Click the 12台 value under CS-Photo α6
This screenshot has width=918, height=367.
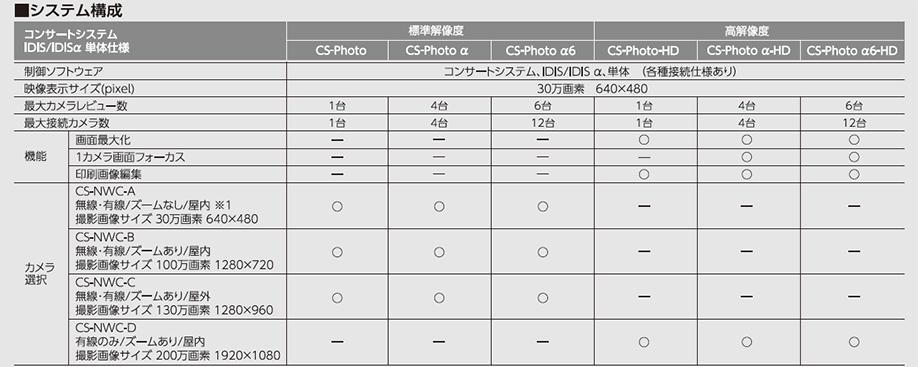pos(543,123)
